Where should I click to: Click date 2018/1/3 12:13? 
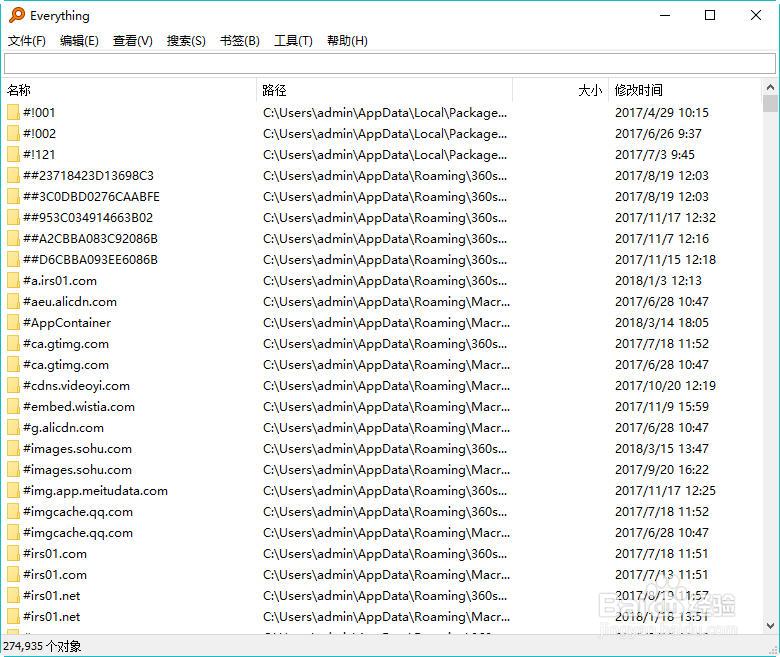pos(658,281)
